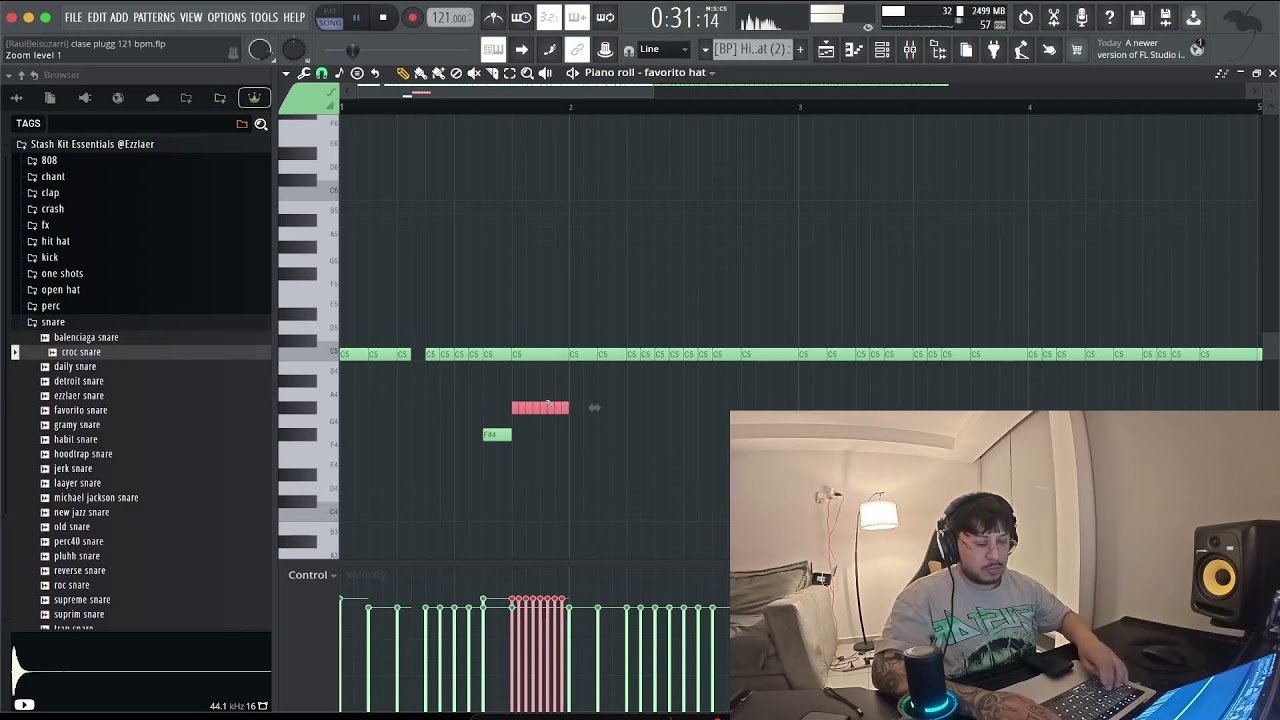Open the mixer icon
Viewport: 1280px width, 720px height.
tap(910, 50)
